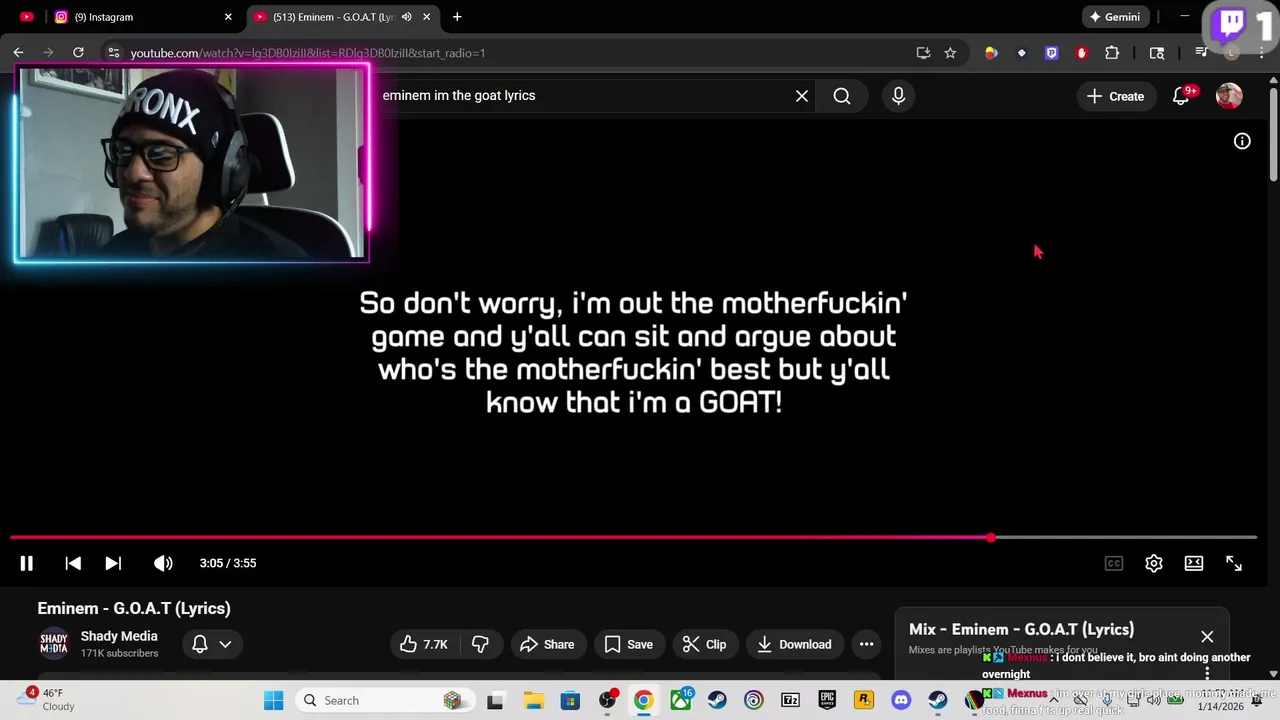1280x720 pixels.
Task: Create a Clip of the video
Action: click(x=705, y=644)
